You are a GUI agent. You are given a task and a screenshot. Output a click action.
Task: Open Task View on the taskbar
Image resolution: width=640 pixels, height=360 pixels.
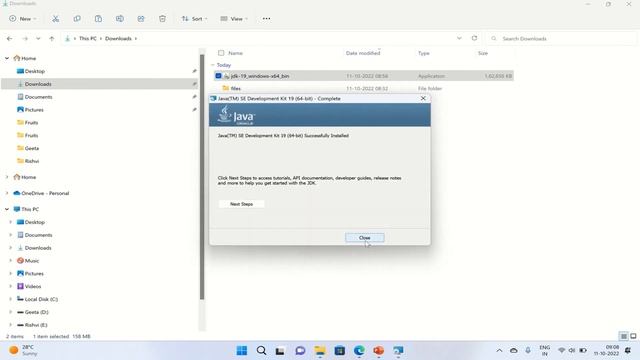tap(280, 351)
